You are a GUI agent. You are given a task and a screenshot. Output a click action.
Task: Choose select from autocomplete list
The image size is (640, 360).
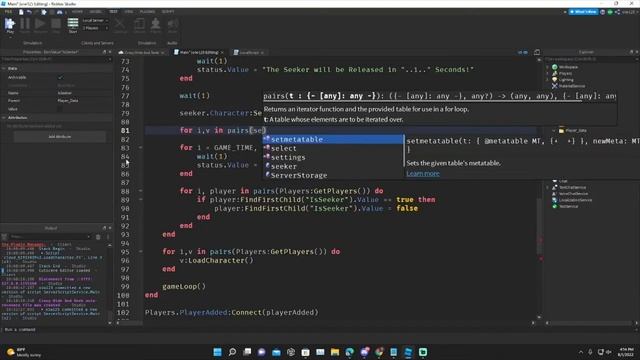tap(332, 148)
